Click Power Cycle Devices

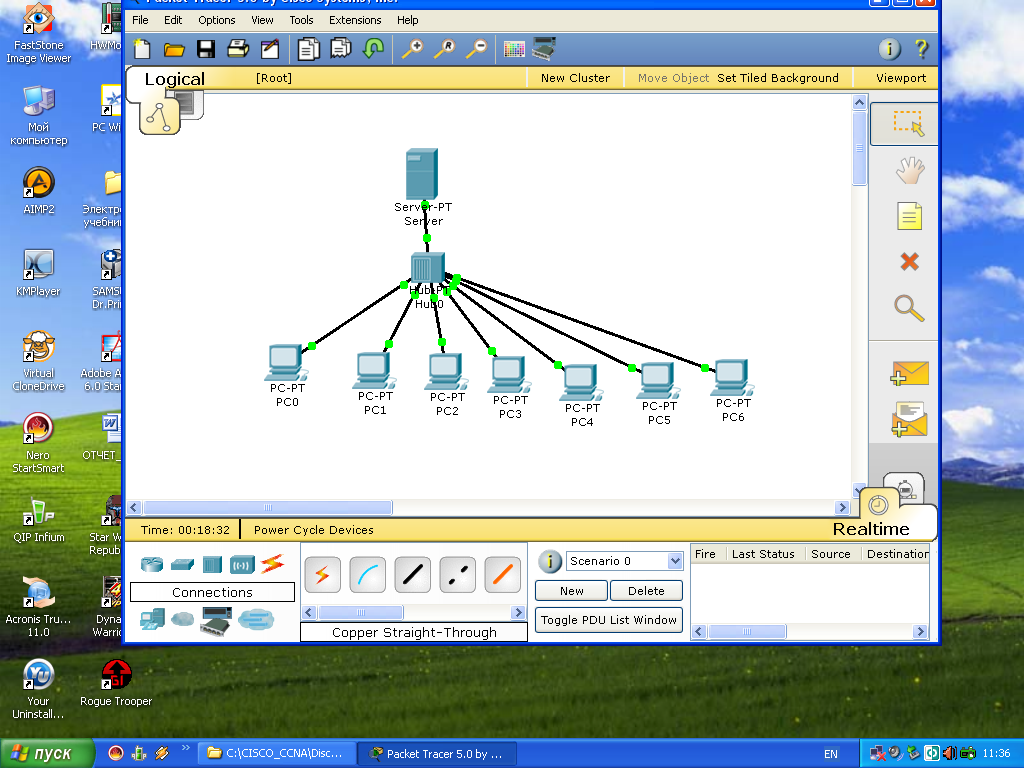point(314,530)
